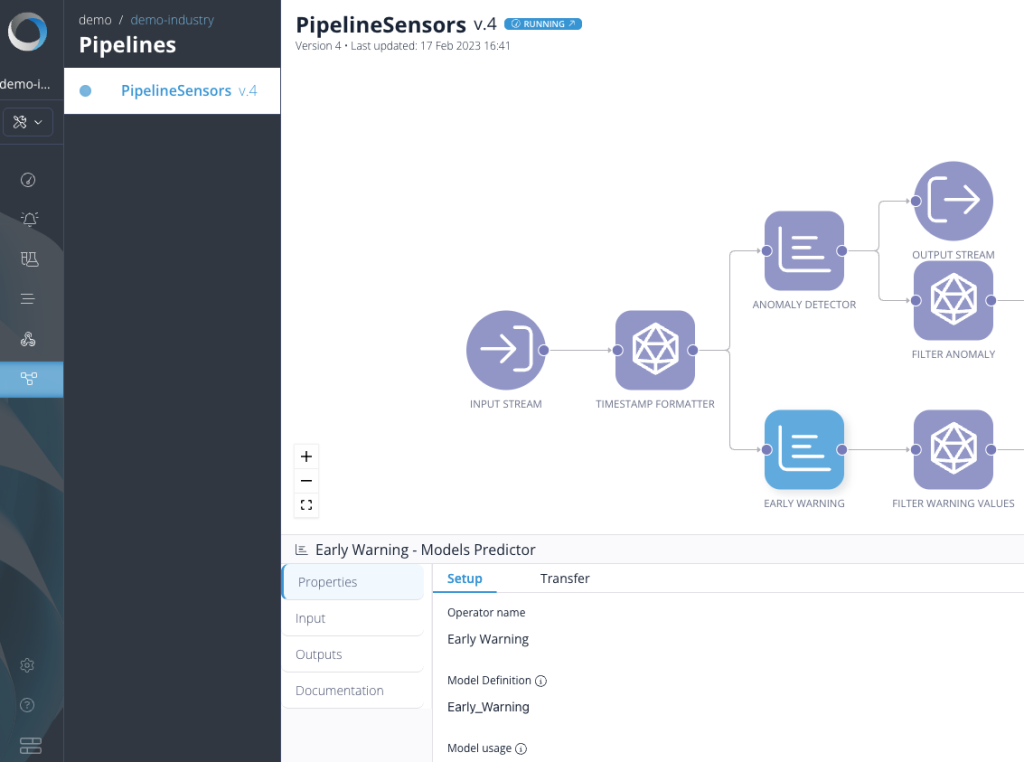Open the Outputs section
Image resolution: width=1024 pixels, height=762 pixels.
[353, 654]
